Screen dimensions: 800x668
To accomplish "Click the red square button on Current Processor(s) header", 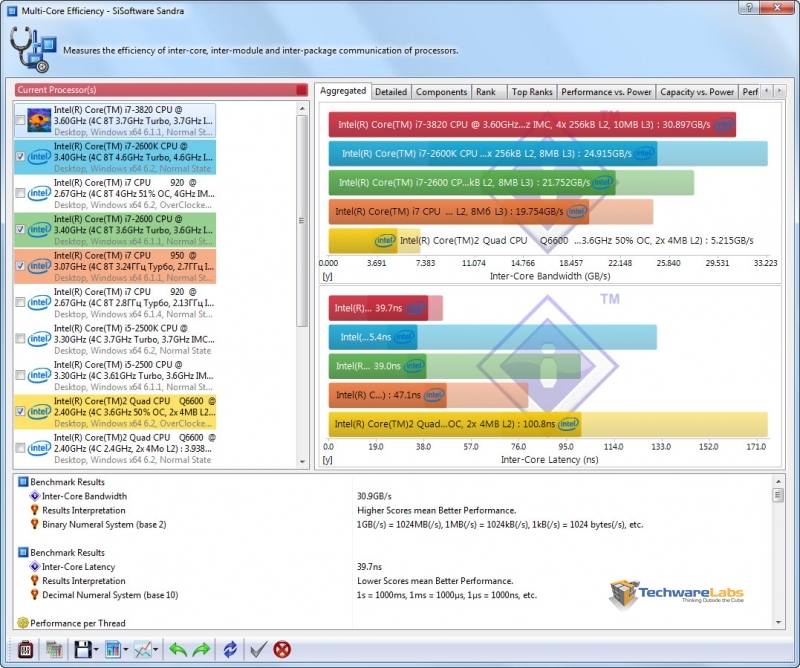I will pyautogui.click(x=302, y=90).
